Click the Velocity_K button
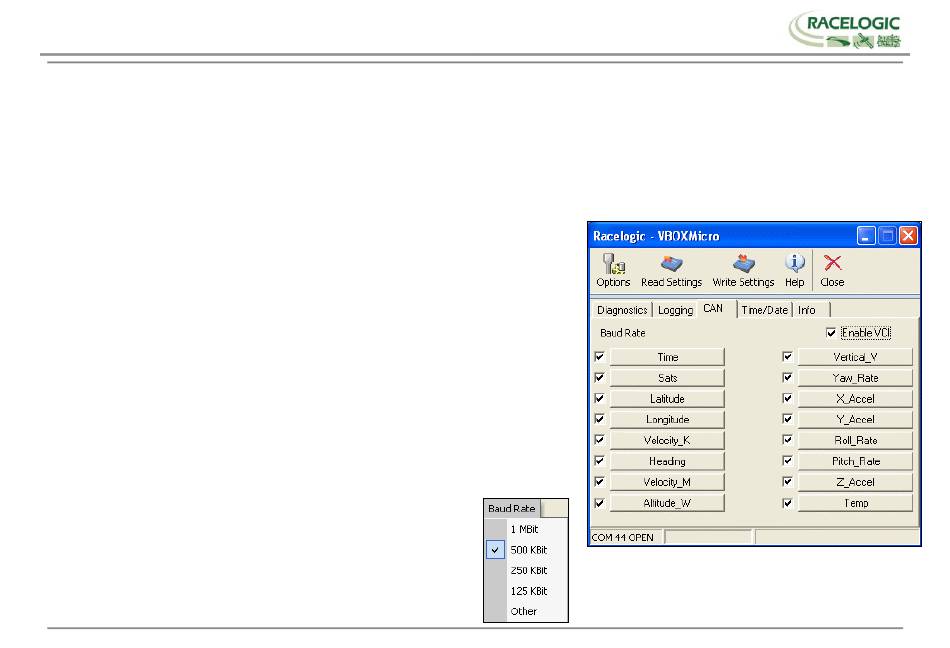This screenshot has width=950, height=648. coord(667,440)
